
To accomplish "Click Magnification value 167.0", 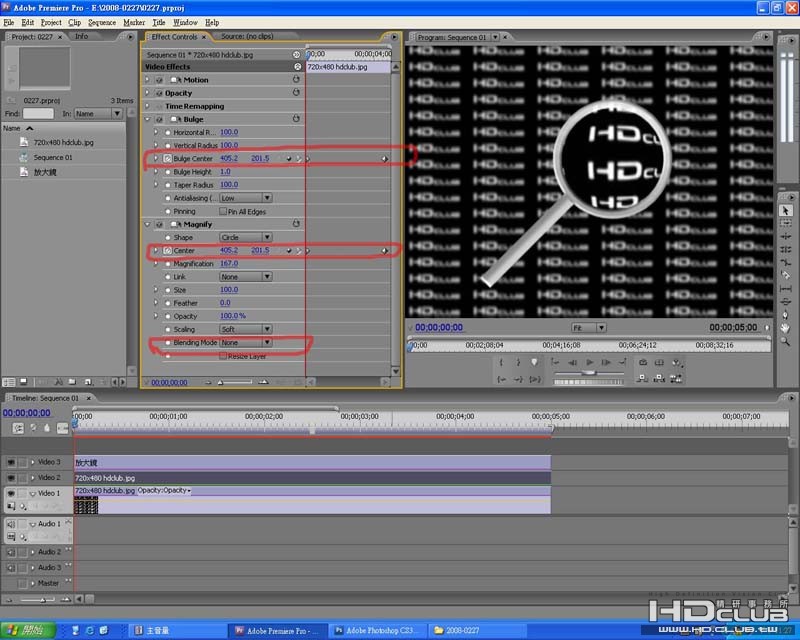I will click(229, 264).
